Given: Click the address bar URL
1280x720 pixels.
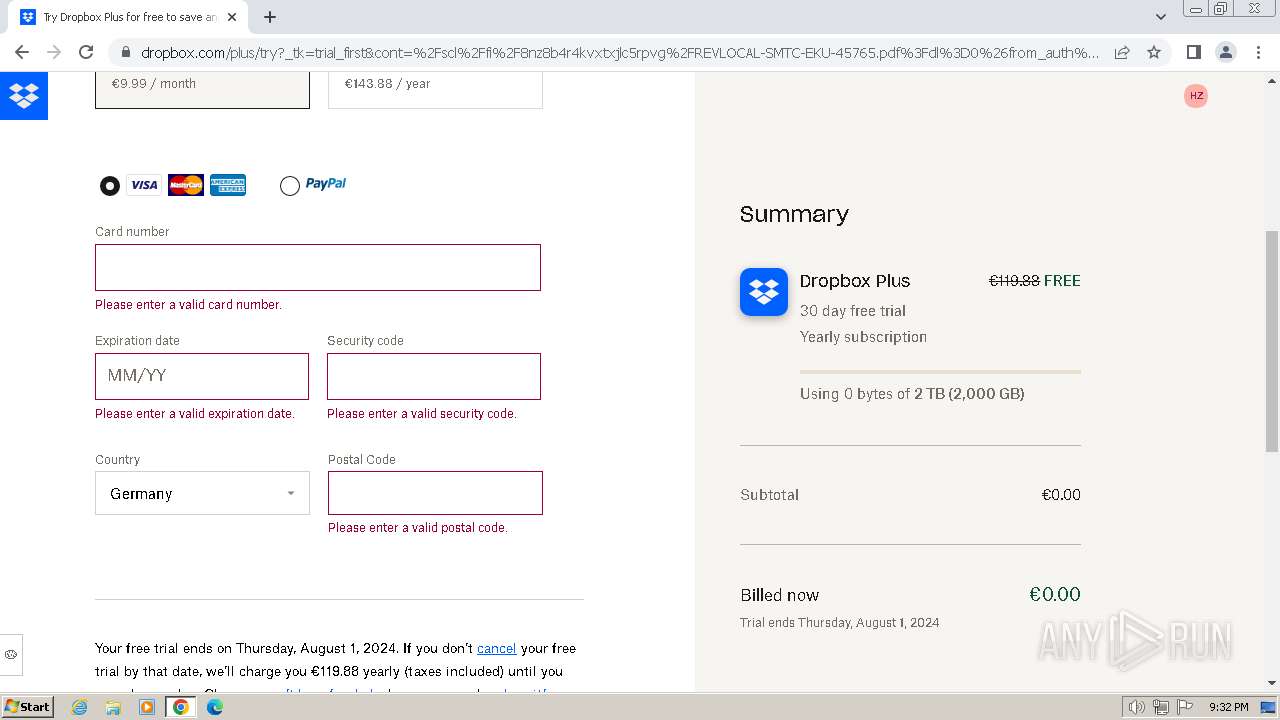Looking at the screenshot, I should (620, 52).
